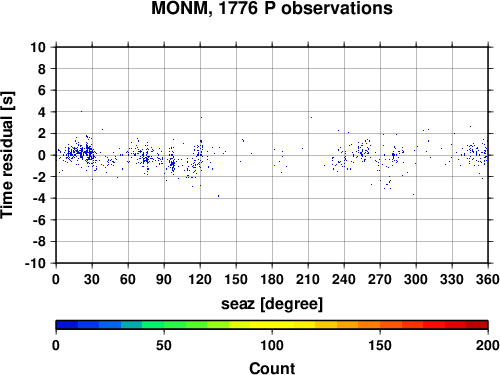Click the x-axis tick label 90

(164, 279)
